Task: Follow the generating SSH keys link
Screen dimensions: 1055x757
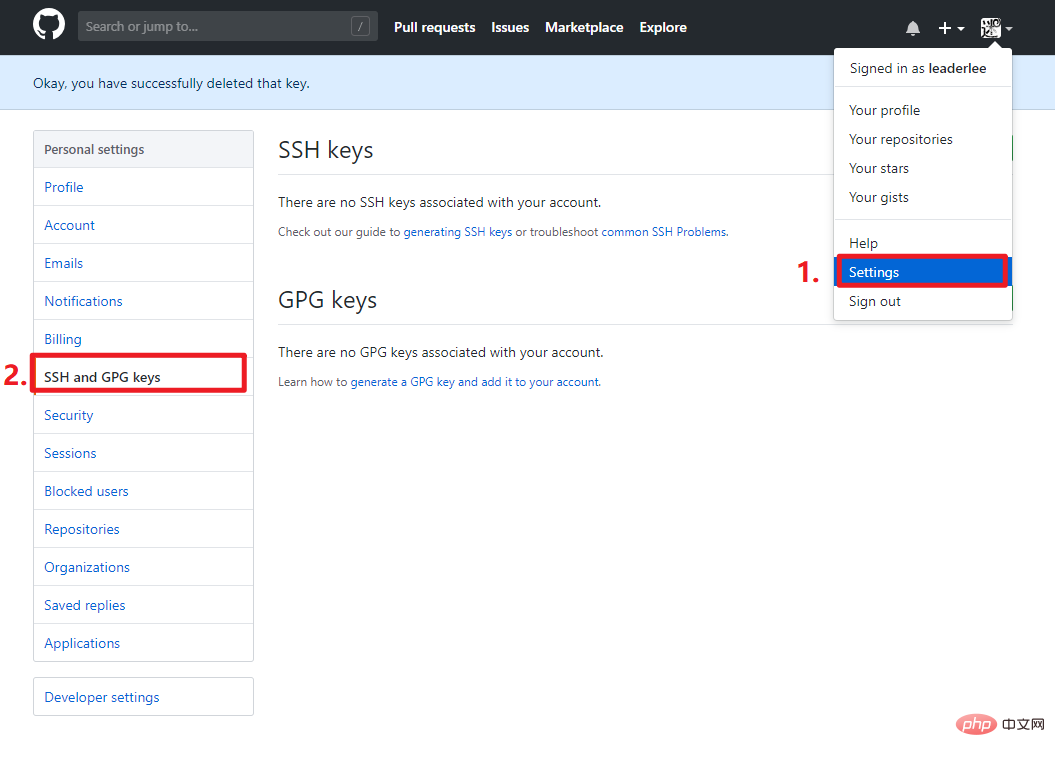Action: pyautogui.click(x=458, y=232)
